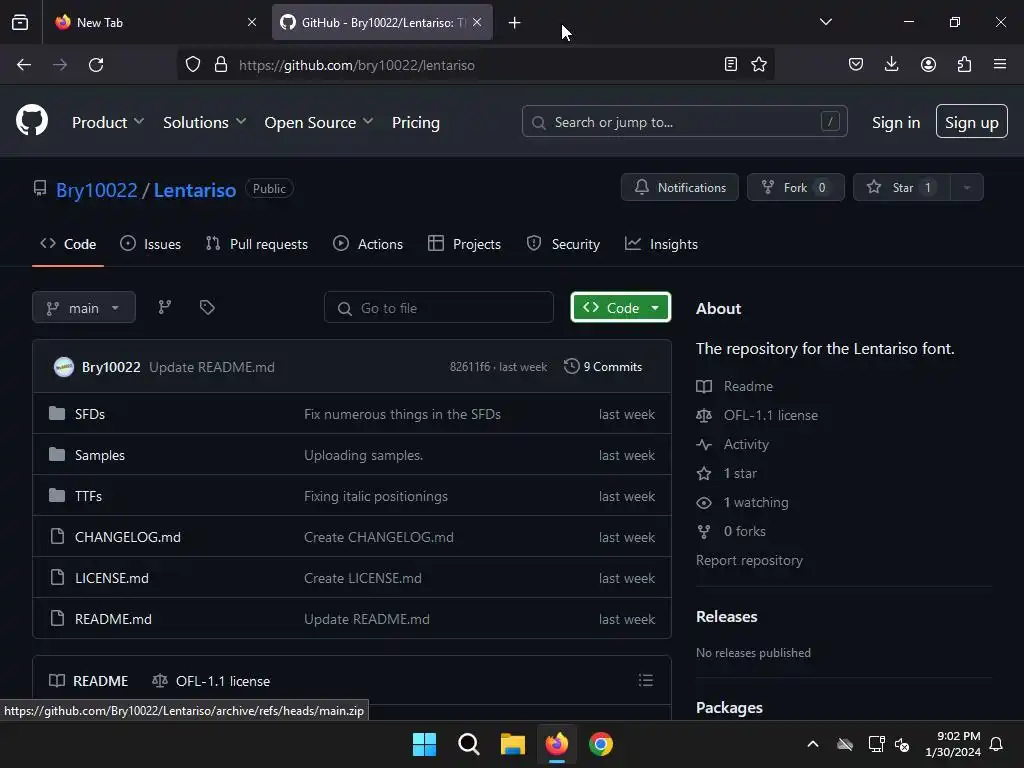This screenshot has width=1024, height=768.
Task: Open the Bry10022 owner link
Action: 97,190
